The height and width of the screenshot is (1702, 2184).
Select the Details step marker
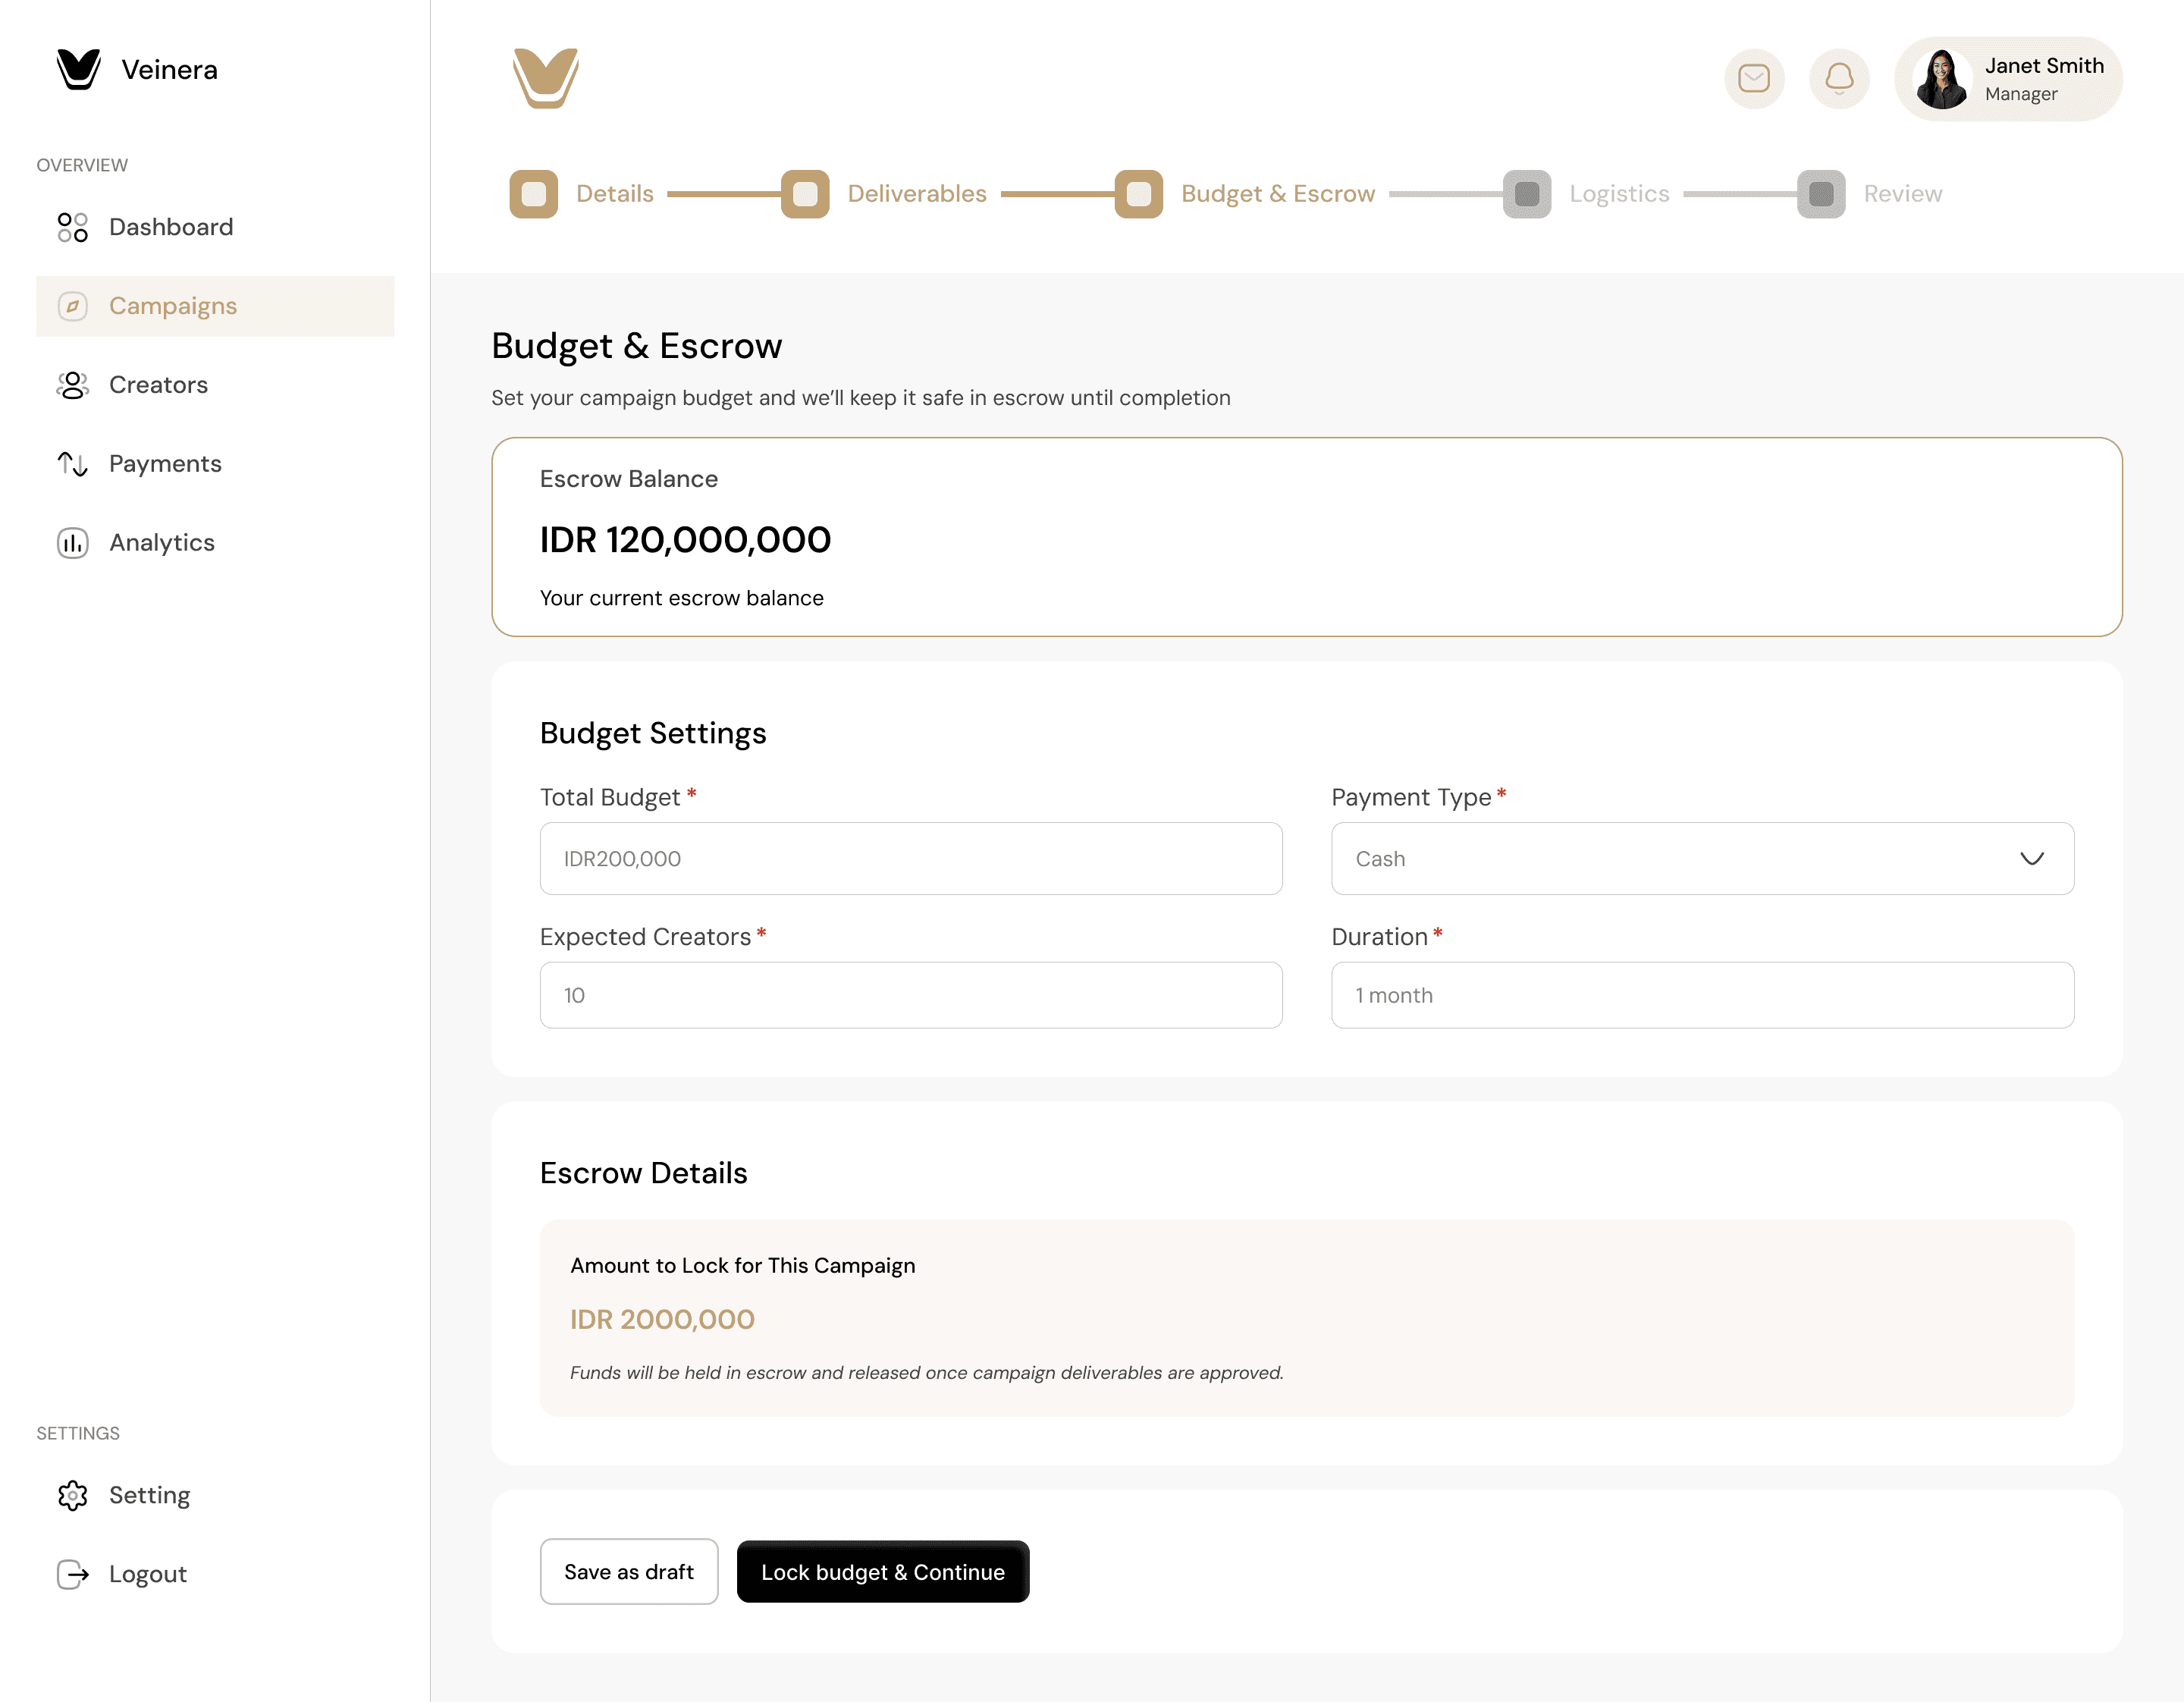(534, 194)
